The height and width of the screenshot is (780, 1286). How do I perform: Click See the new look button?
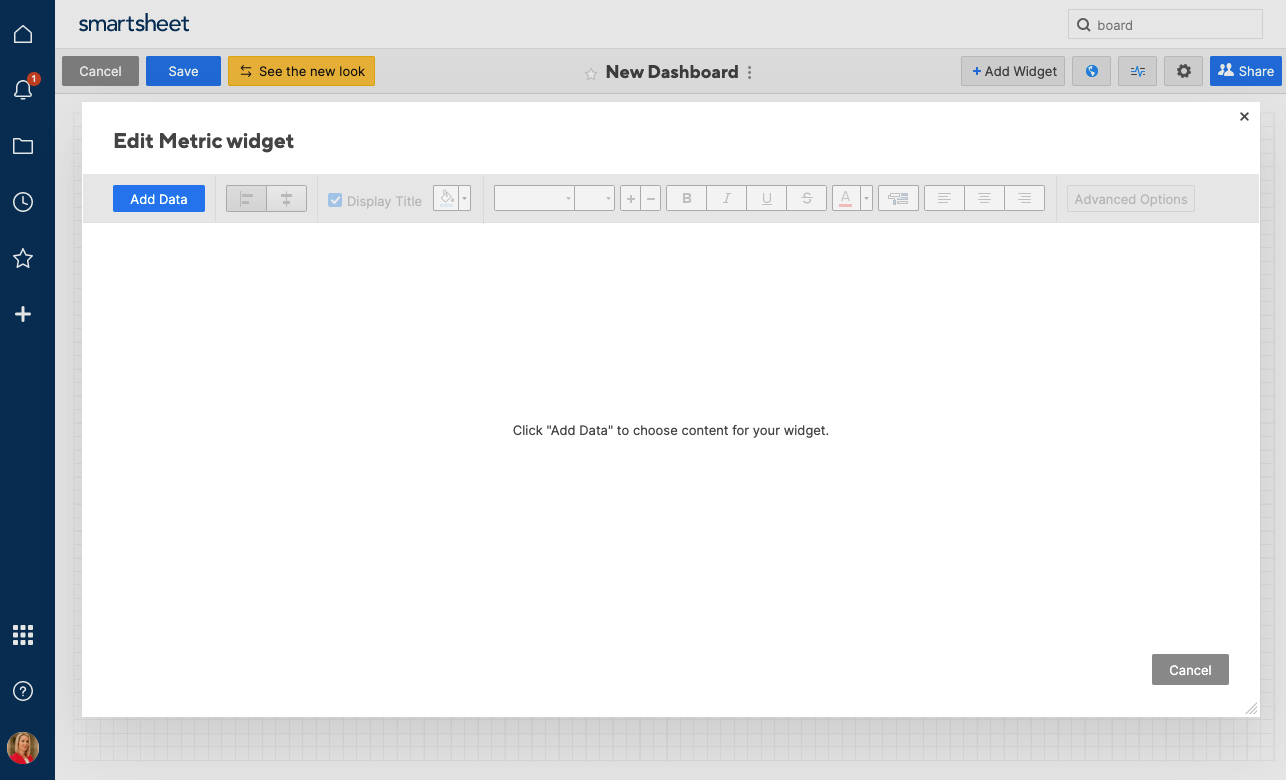click(x=301, y=71)
